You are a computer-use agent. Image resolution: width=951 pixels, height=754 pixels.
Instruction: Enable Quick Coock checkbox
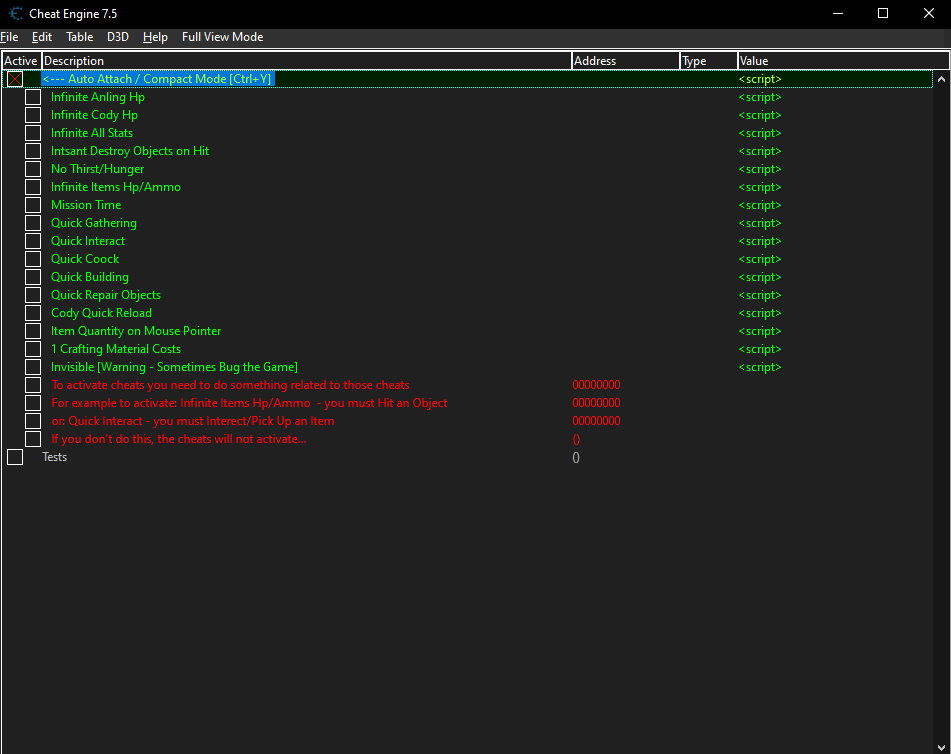pos(33,259)
